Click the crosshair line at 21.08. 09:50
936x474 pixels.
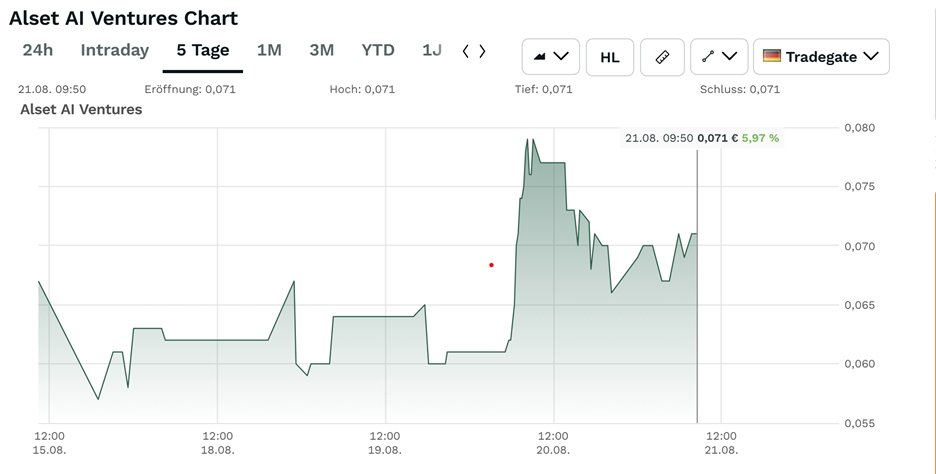pos(696,300)
